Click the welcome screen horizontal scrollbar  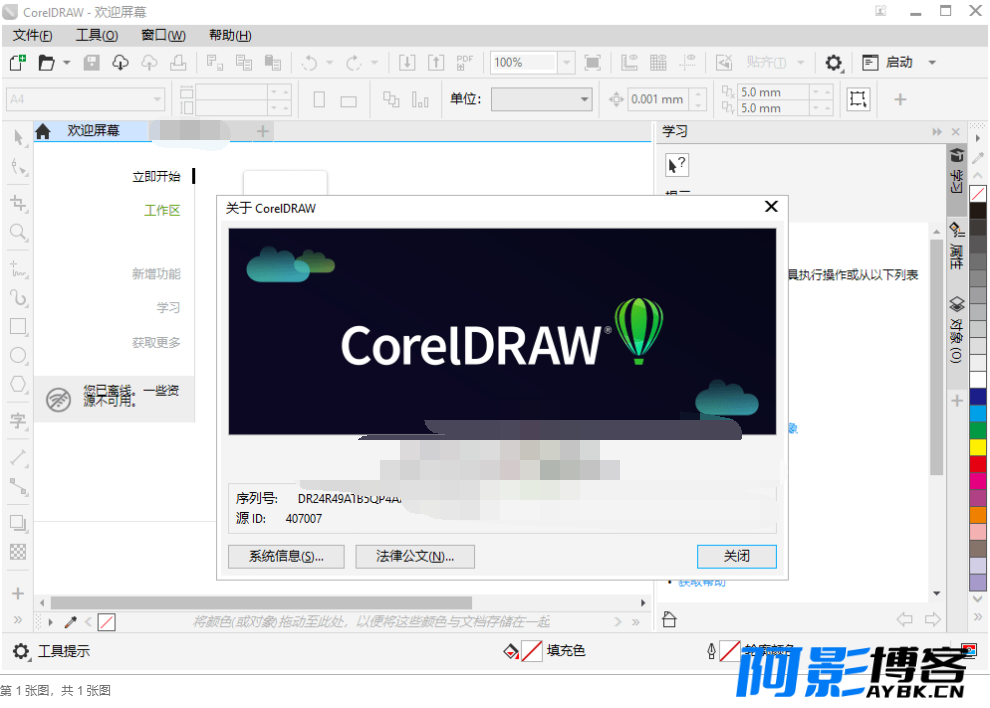click(x=261, y=603)
